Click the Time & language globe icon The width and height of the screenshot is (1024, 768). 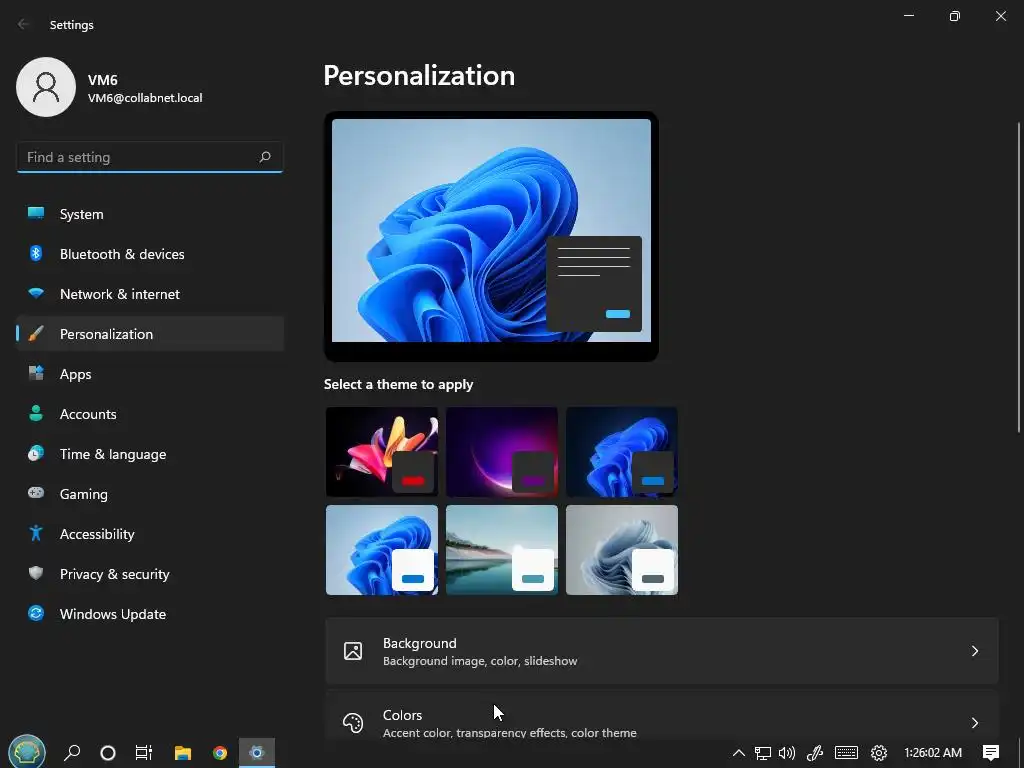36,453
